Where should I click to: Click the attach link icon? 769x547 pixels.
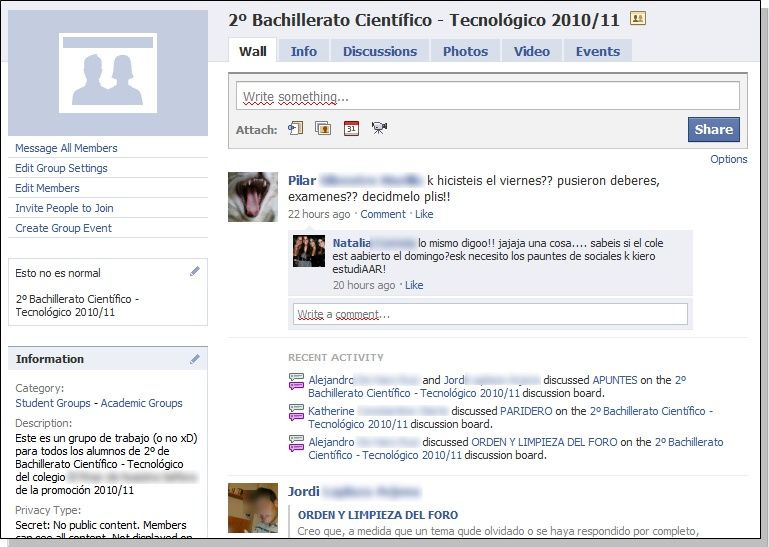point(295,128)
